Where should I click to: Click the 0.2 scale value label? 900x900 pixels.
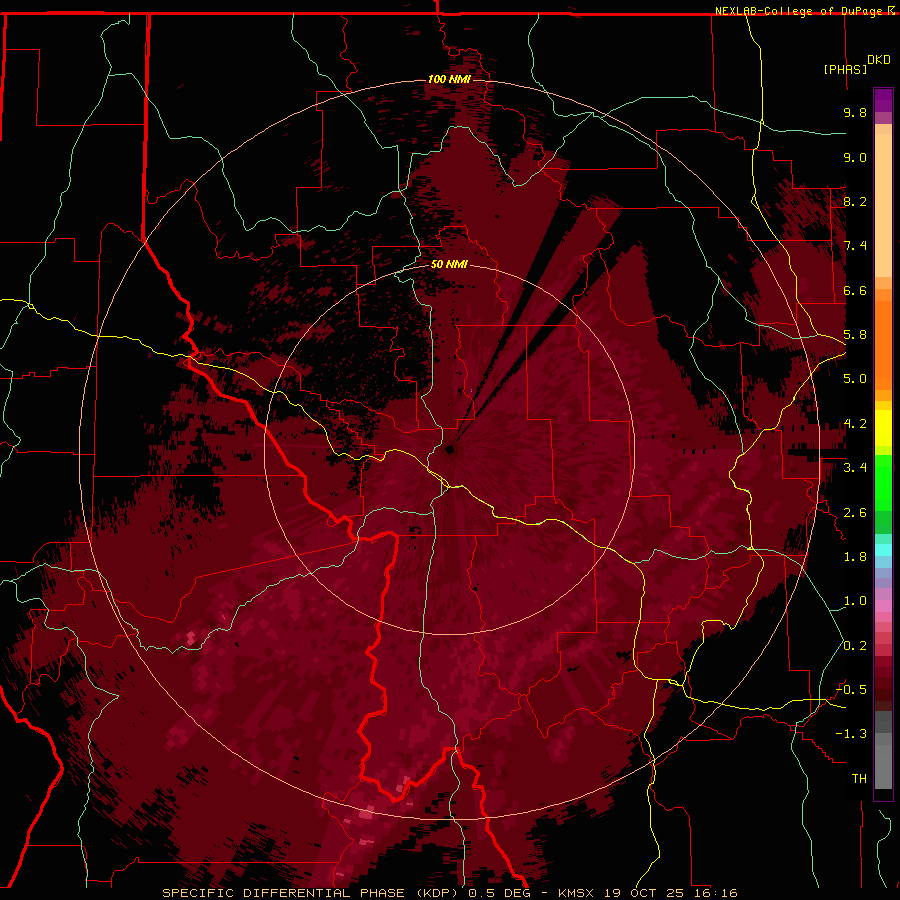pos(855,646)
